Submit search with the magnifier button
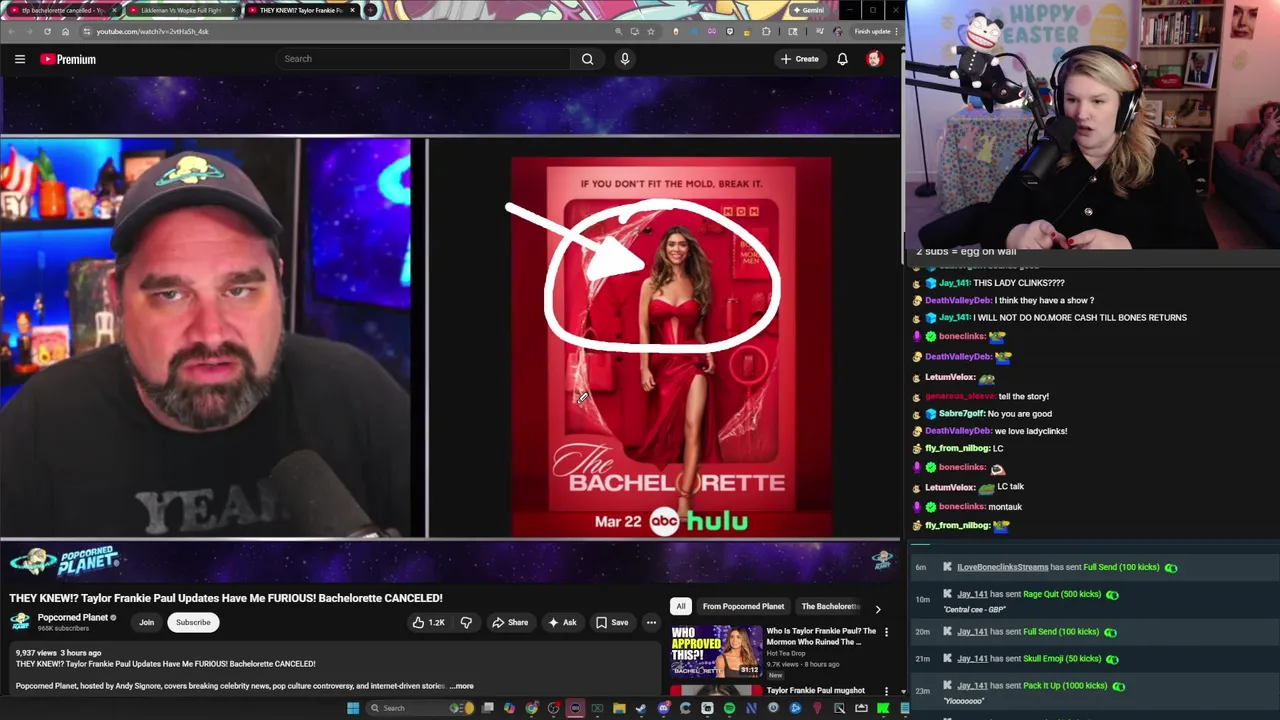Image resolution: width=1280 pixels, height=720 pixels. click(x=587, y=59)
